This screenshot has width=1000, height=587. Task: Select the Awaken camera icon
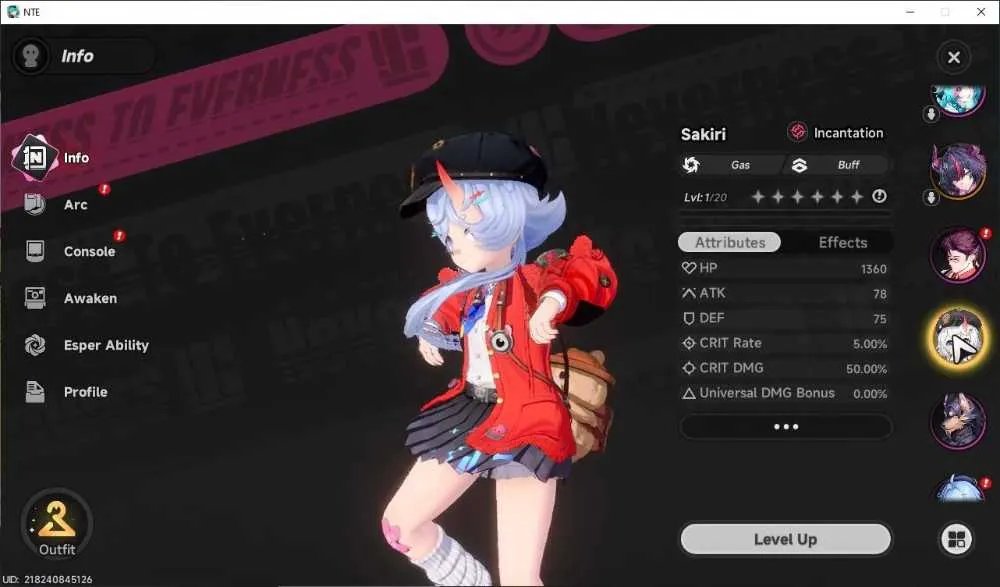(x=35, y=298)
